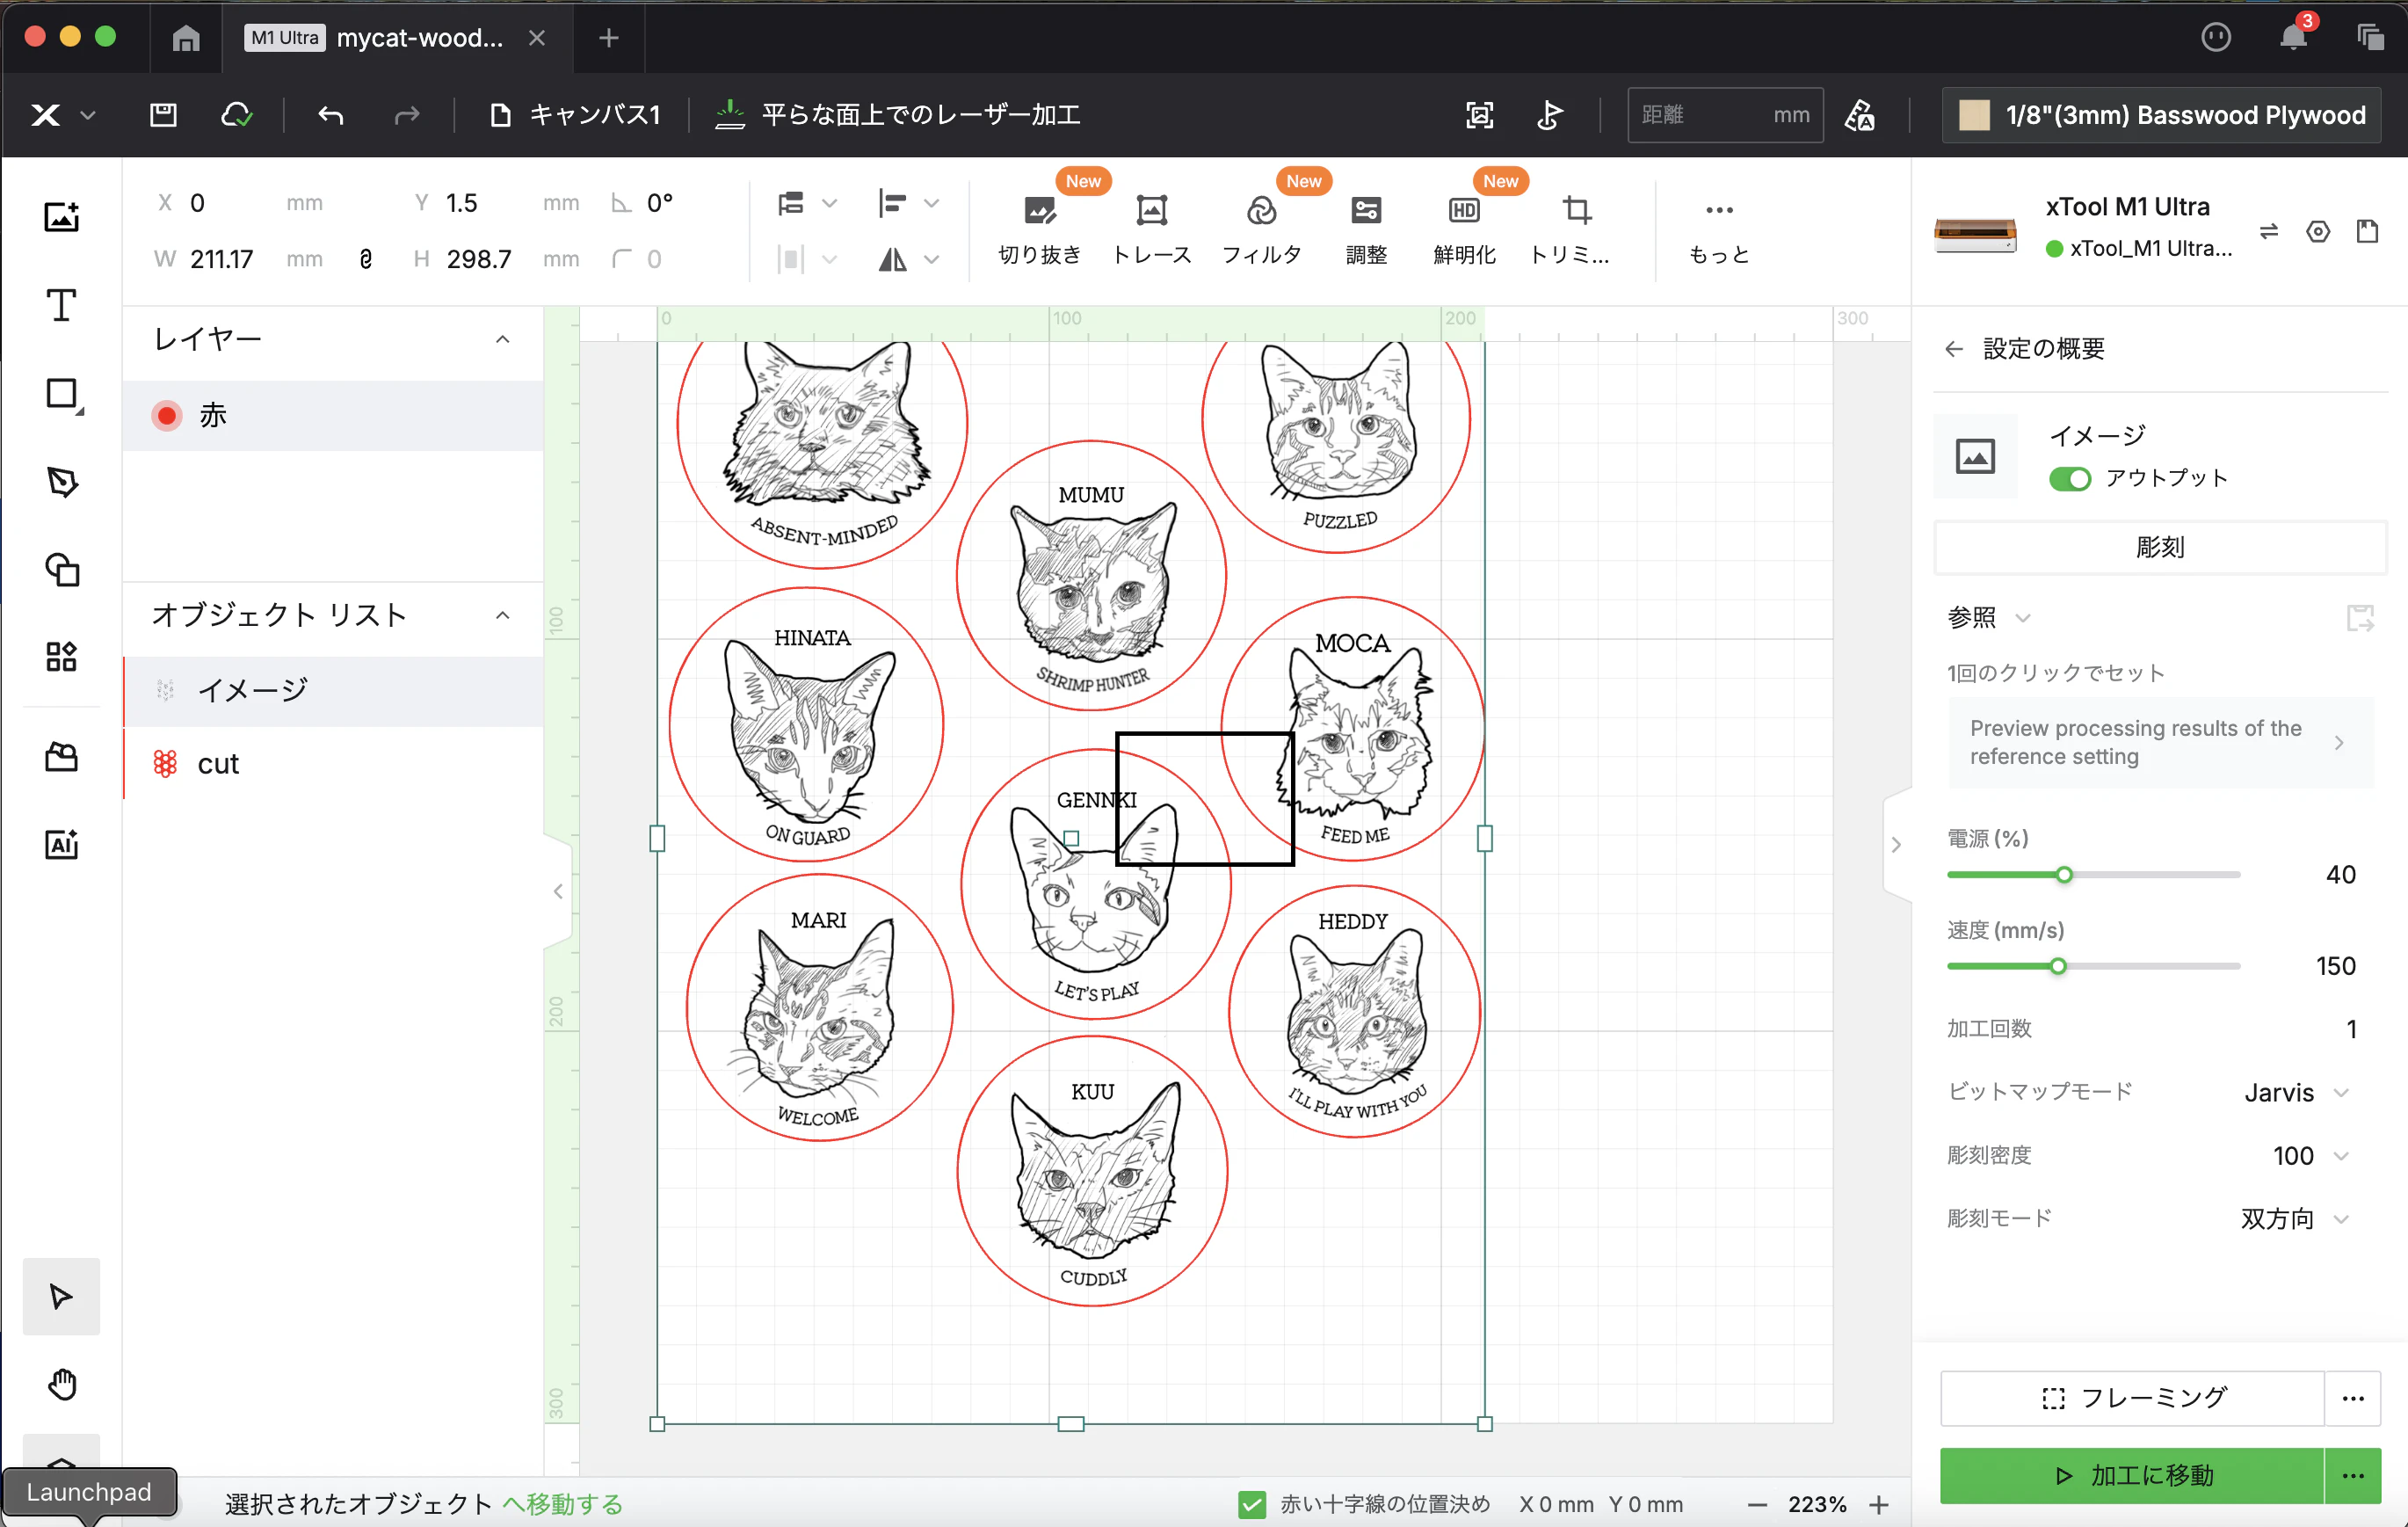Image resolution: width=2408 pixels, height=1527 pixels.
Task: Collapse the レイヤー panel chevron
Action: tap(503, 340)
